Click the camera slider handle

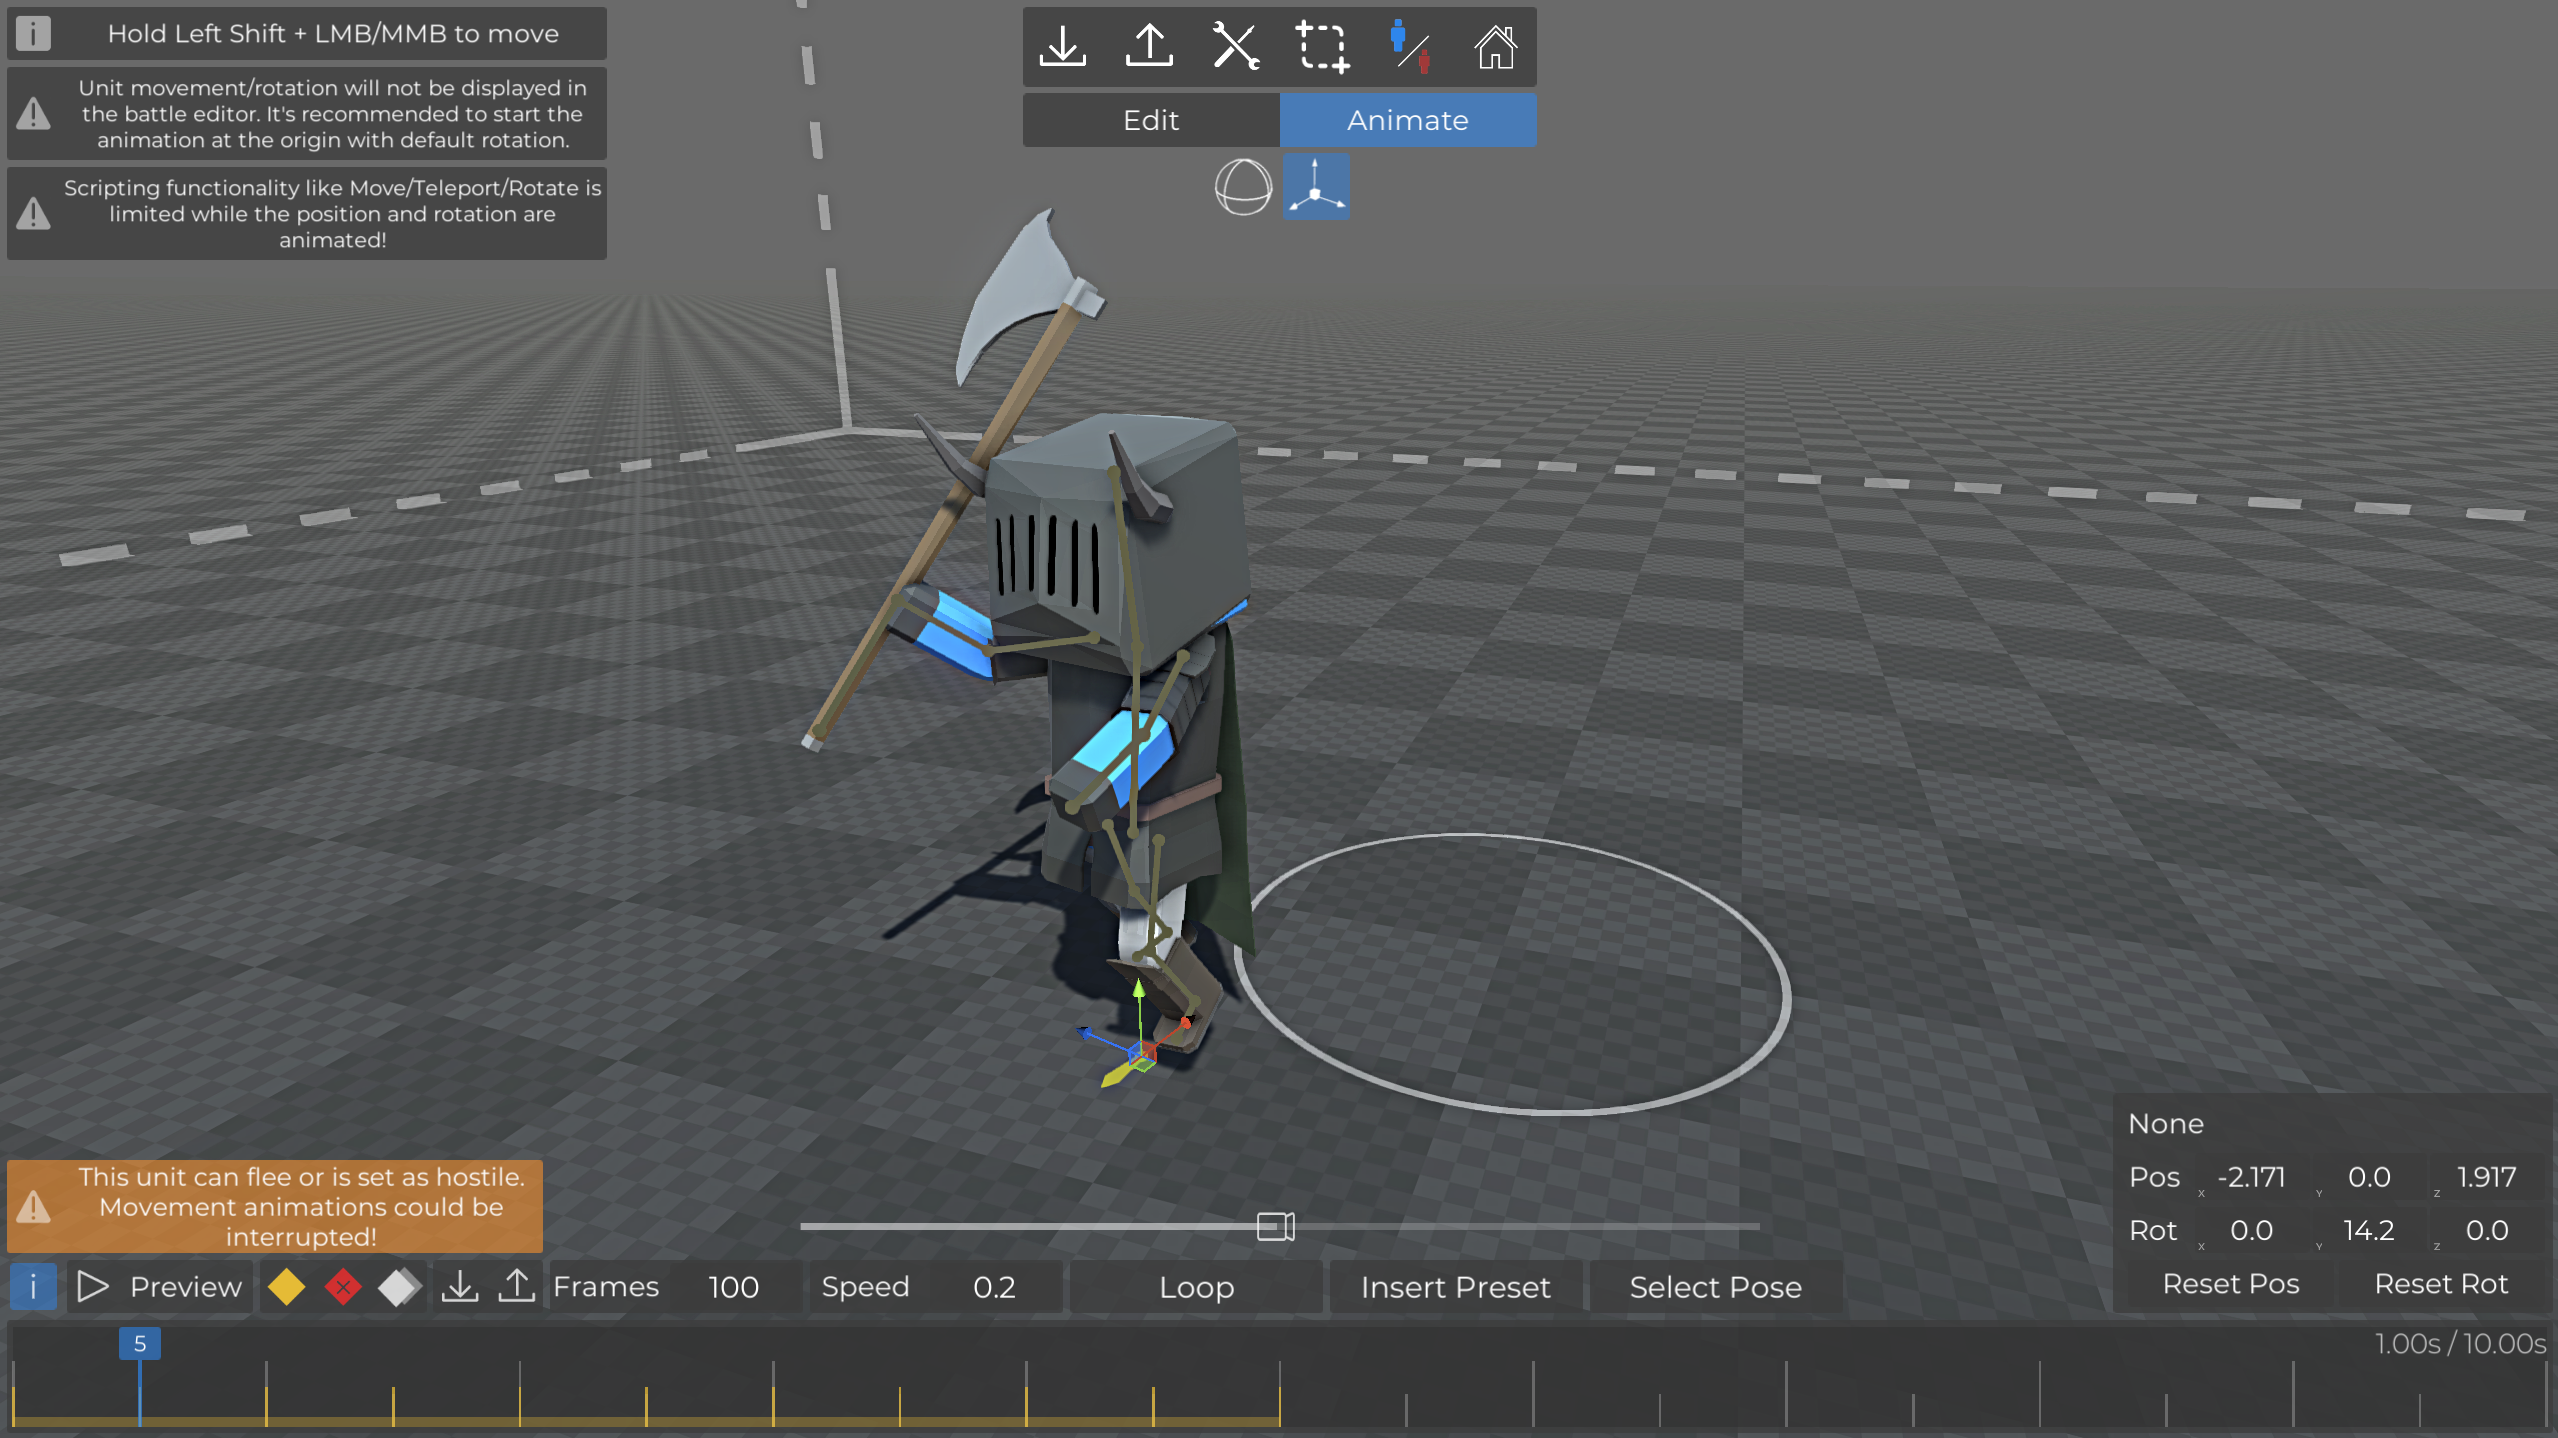coord(1275,1226)
